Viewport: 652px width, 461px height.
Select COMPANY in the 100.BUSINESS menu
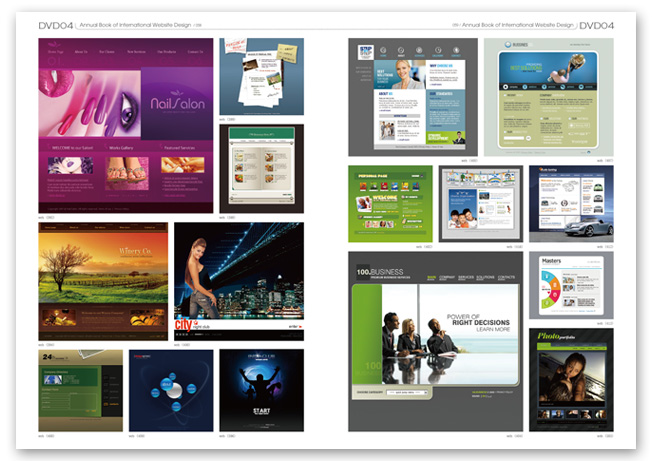(x=447, y=277)
